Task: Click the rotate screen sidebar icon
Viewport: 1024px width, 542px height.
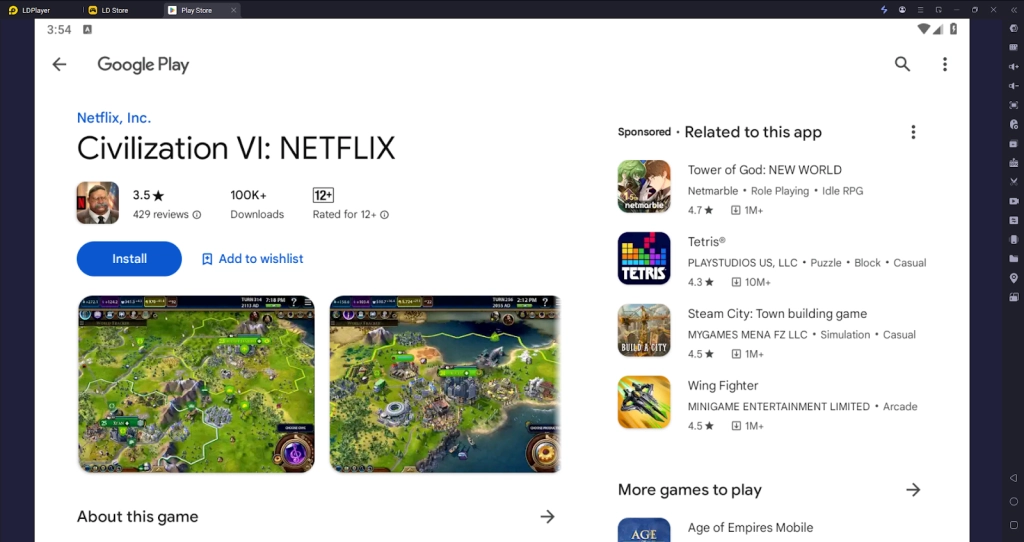Action: coord(1014,297)
